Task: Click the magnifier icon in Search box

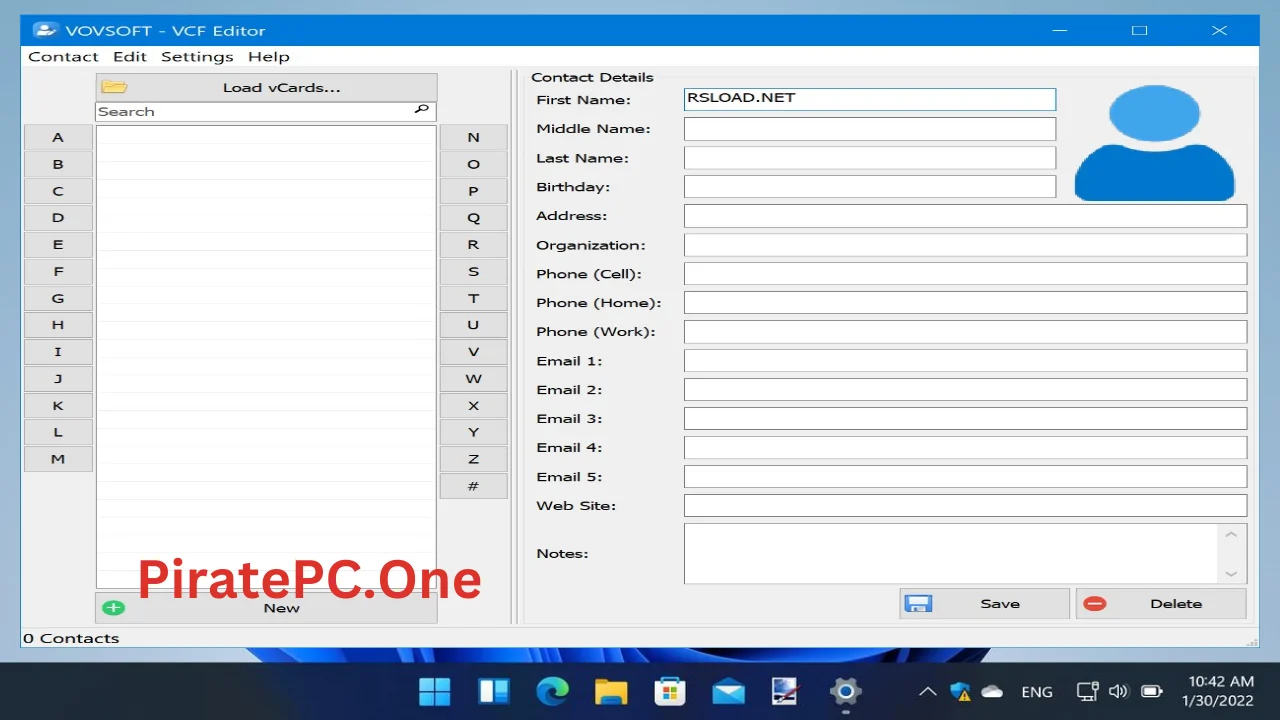Action: coord(422,110)
